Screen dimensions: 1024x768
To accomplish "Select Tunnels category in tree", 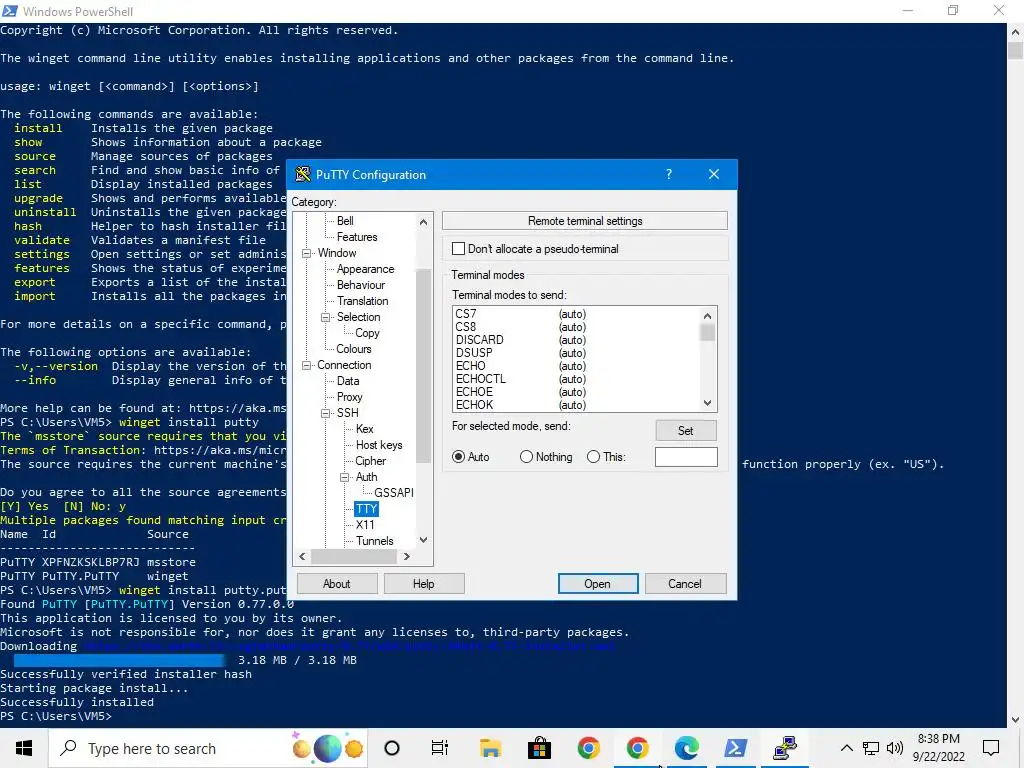I will (x=374, y=541).
